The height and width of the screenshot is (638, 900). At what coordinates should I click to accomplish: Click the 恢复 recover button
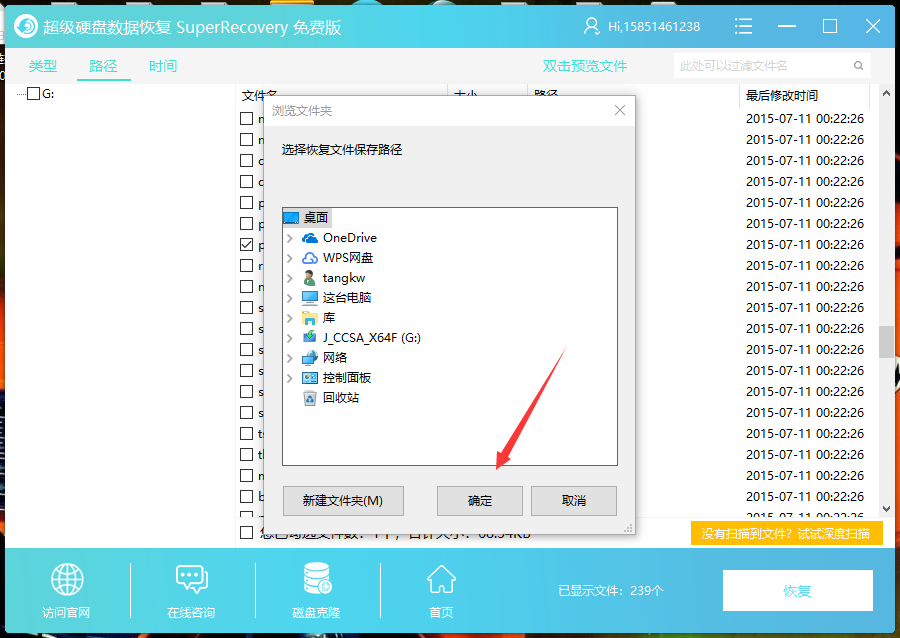[x=798, y=590]
